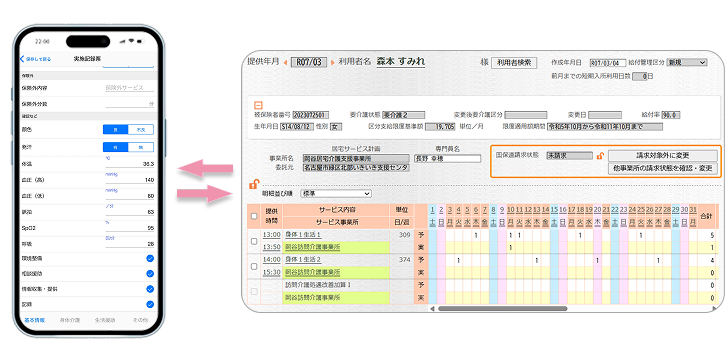The width and height of the screenshot is (725, 363).
Task: Click the user name 森本 すみれ
Action: click(x=400, y=62)
